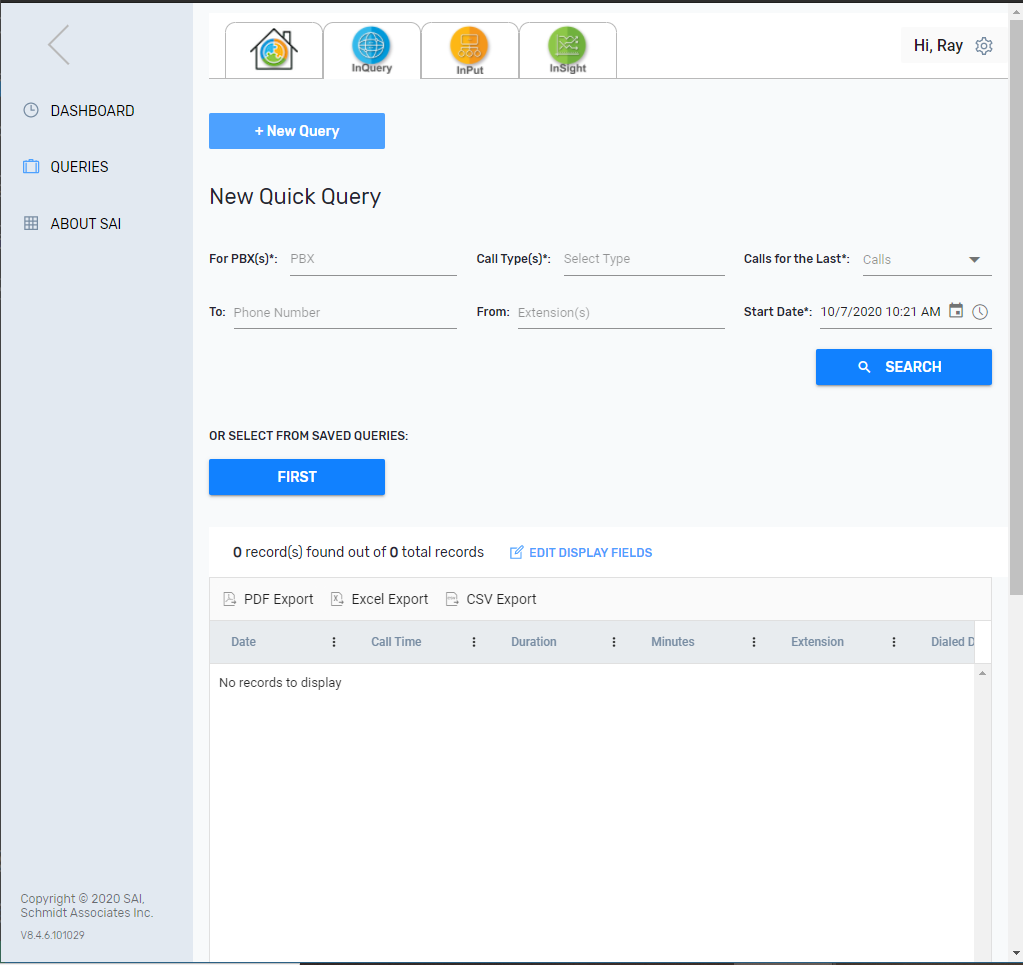Click the SEARCH button

click(x=904, y=367)
